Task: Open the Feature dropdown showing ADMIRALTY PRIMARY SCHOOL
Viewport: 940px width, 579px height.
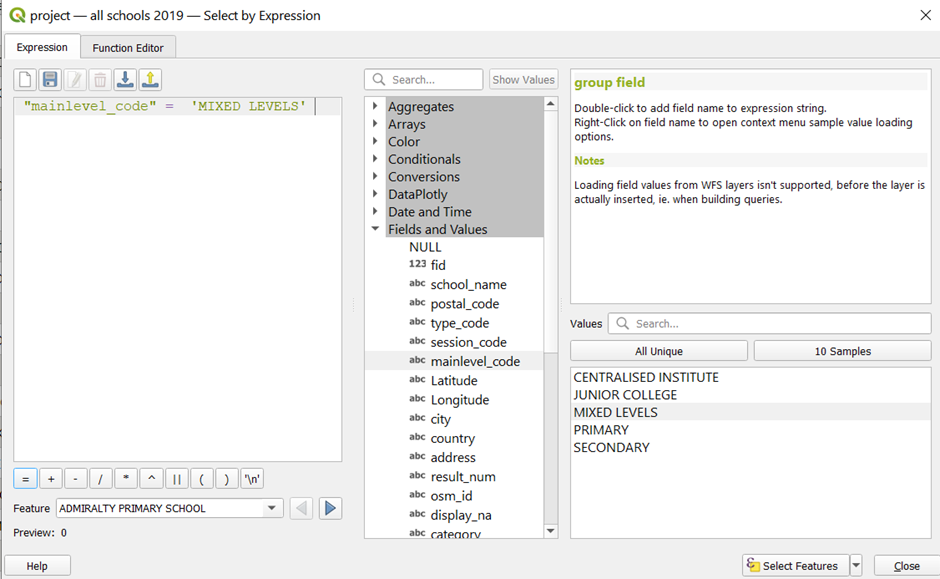Action: coord(272,508)
